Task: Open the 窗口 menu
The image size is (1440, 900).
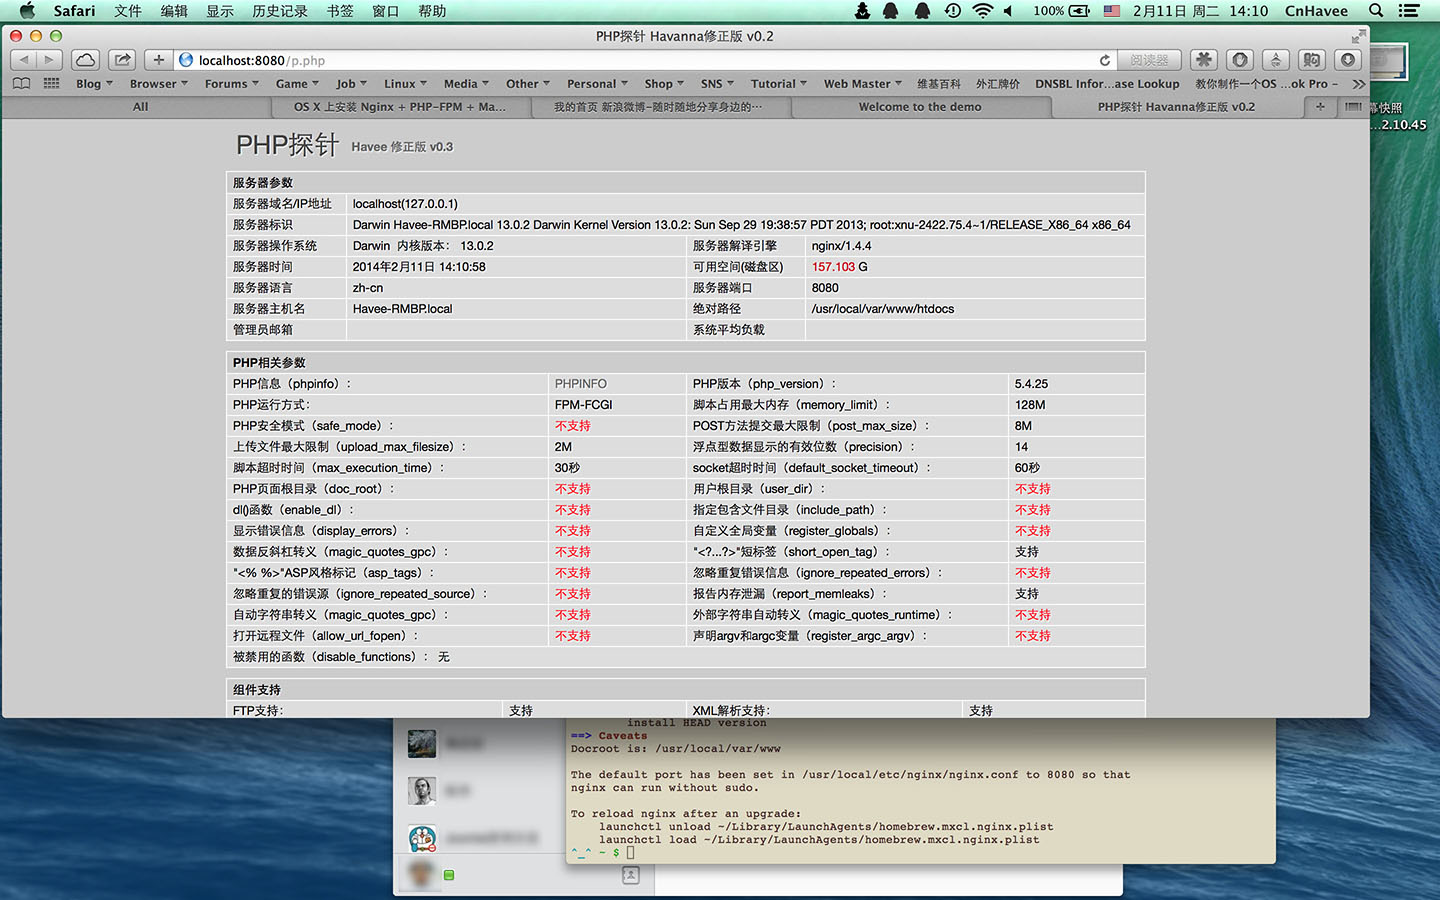Action: tap(386, 11)
